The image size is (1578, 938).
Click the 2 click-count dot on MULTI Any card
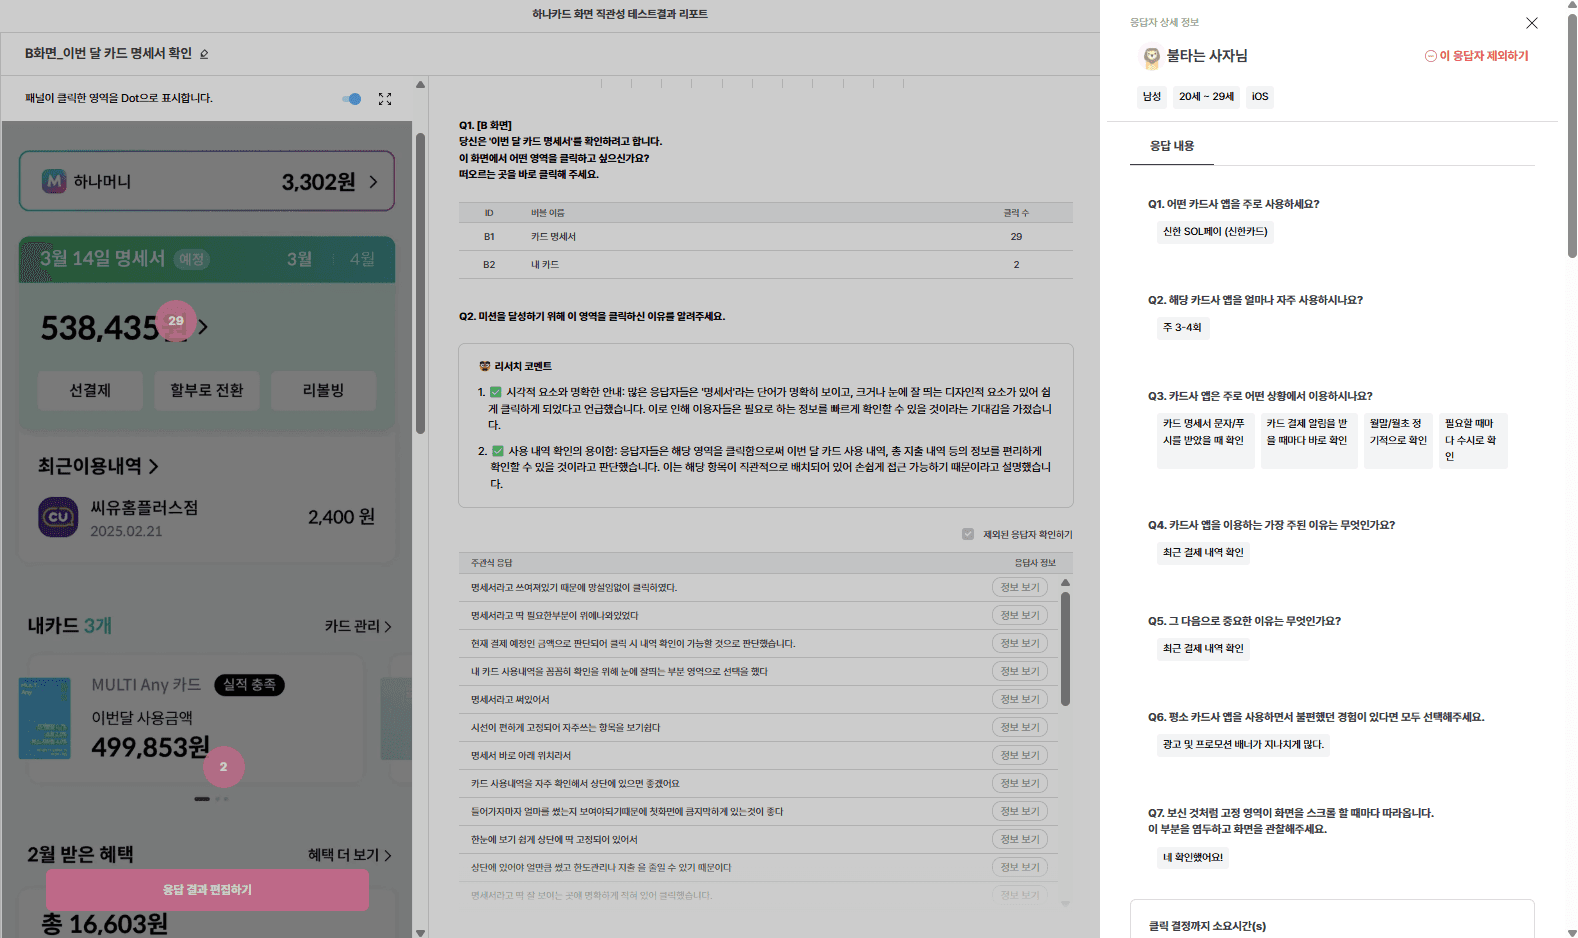coord(224,767)
